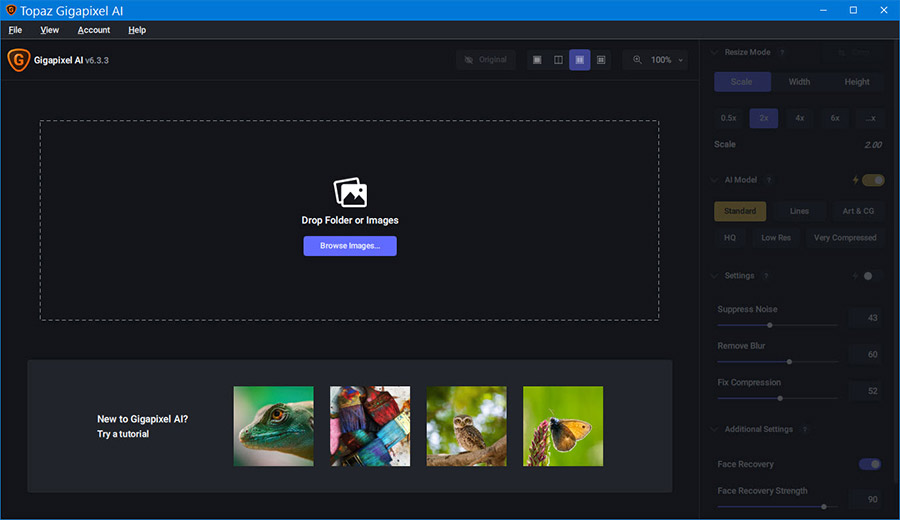Click the v6.3.3 version label
The height and width of the screenshot is (520, 900).
[97, 60]
